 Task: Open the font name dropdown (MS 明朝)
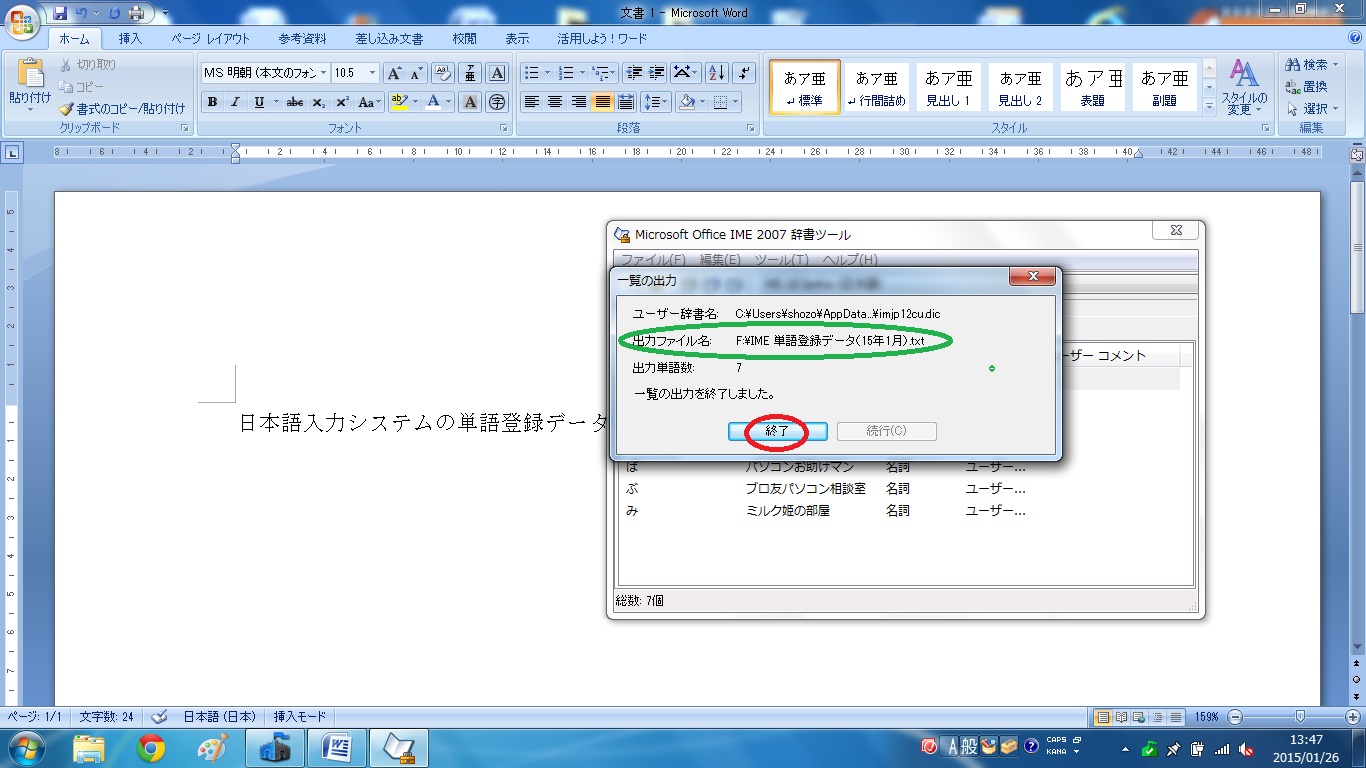tap(324, 73)
